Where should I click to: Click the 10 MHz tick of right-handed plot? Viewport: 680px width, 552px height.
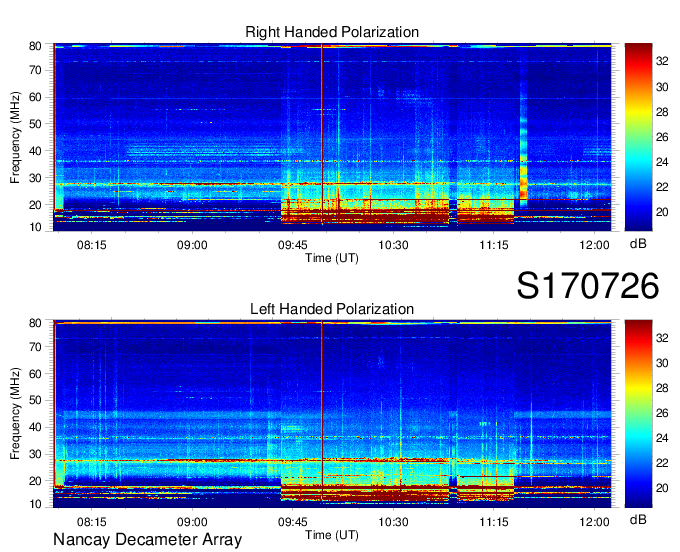35,227
